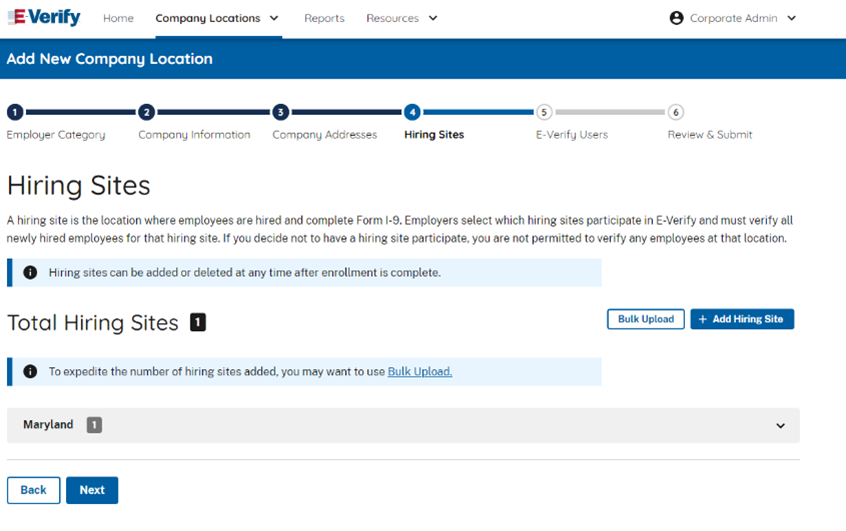Click step 4 circle Hiring Sites

click(x=412, y=112)
